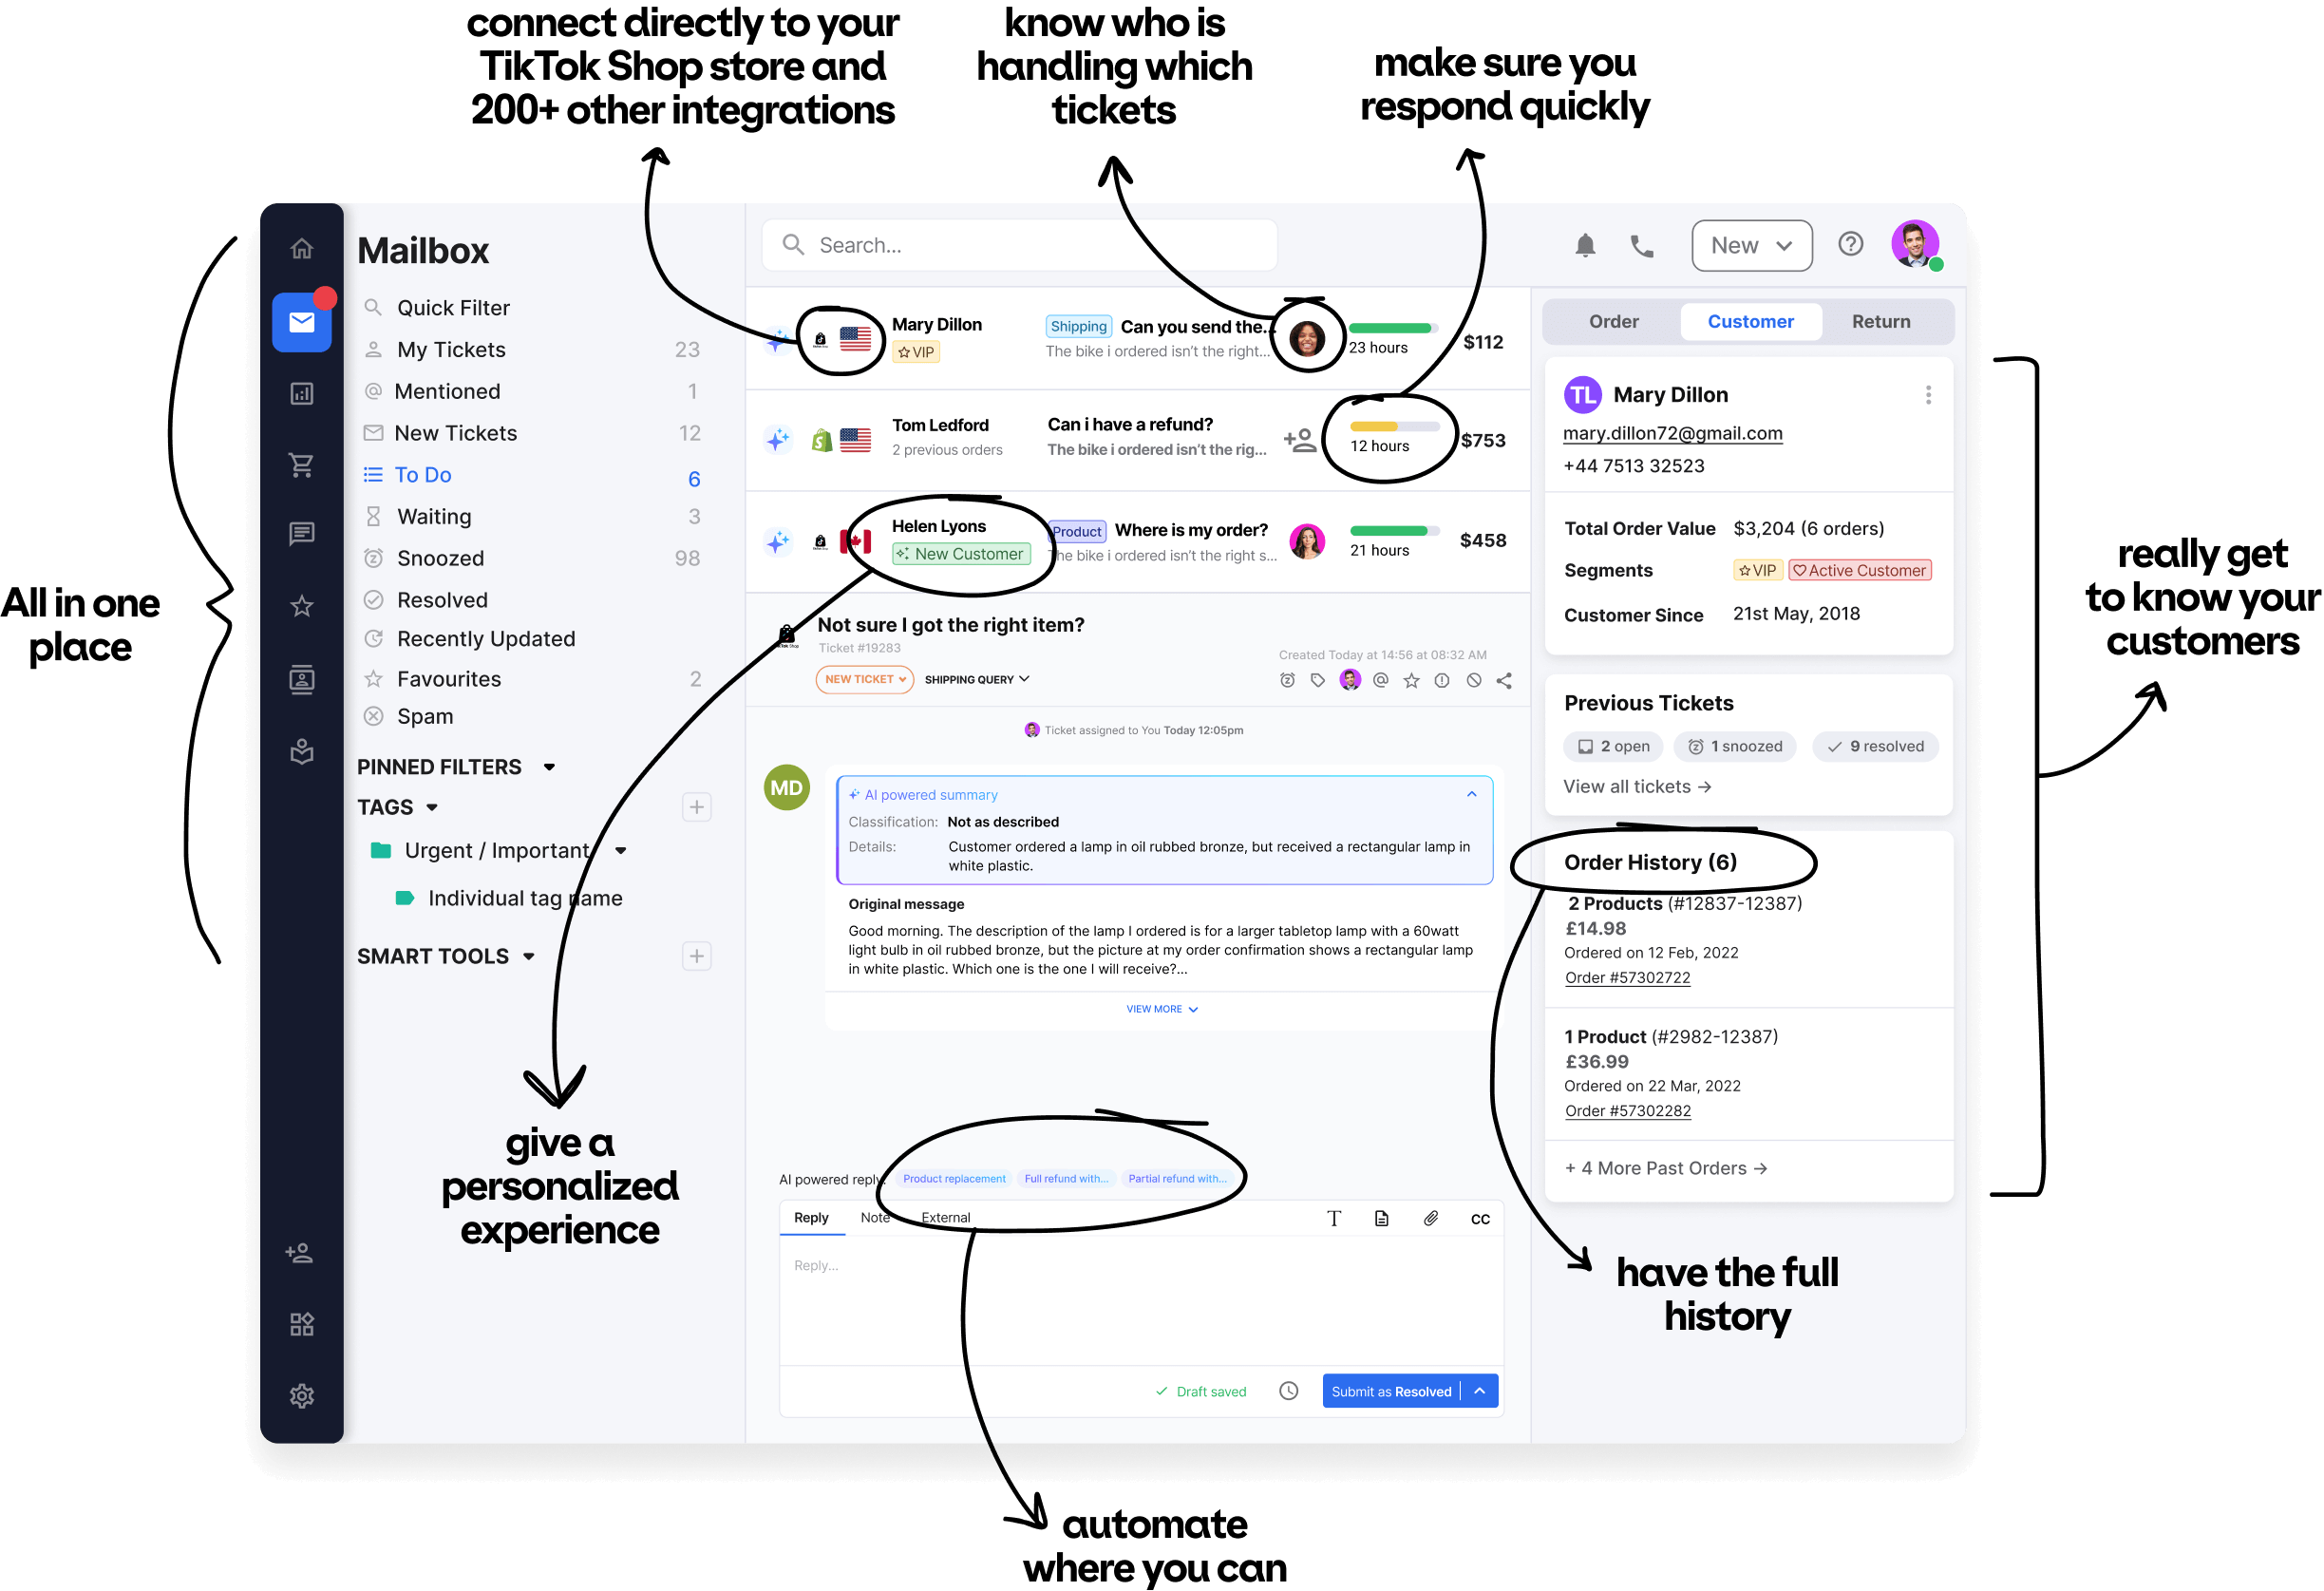Viewport: 2324px width, 1591px height.
Task: Expand the SHIPPING QUERY label dropdown
Action: tap(1017, 680)
